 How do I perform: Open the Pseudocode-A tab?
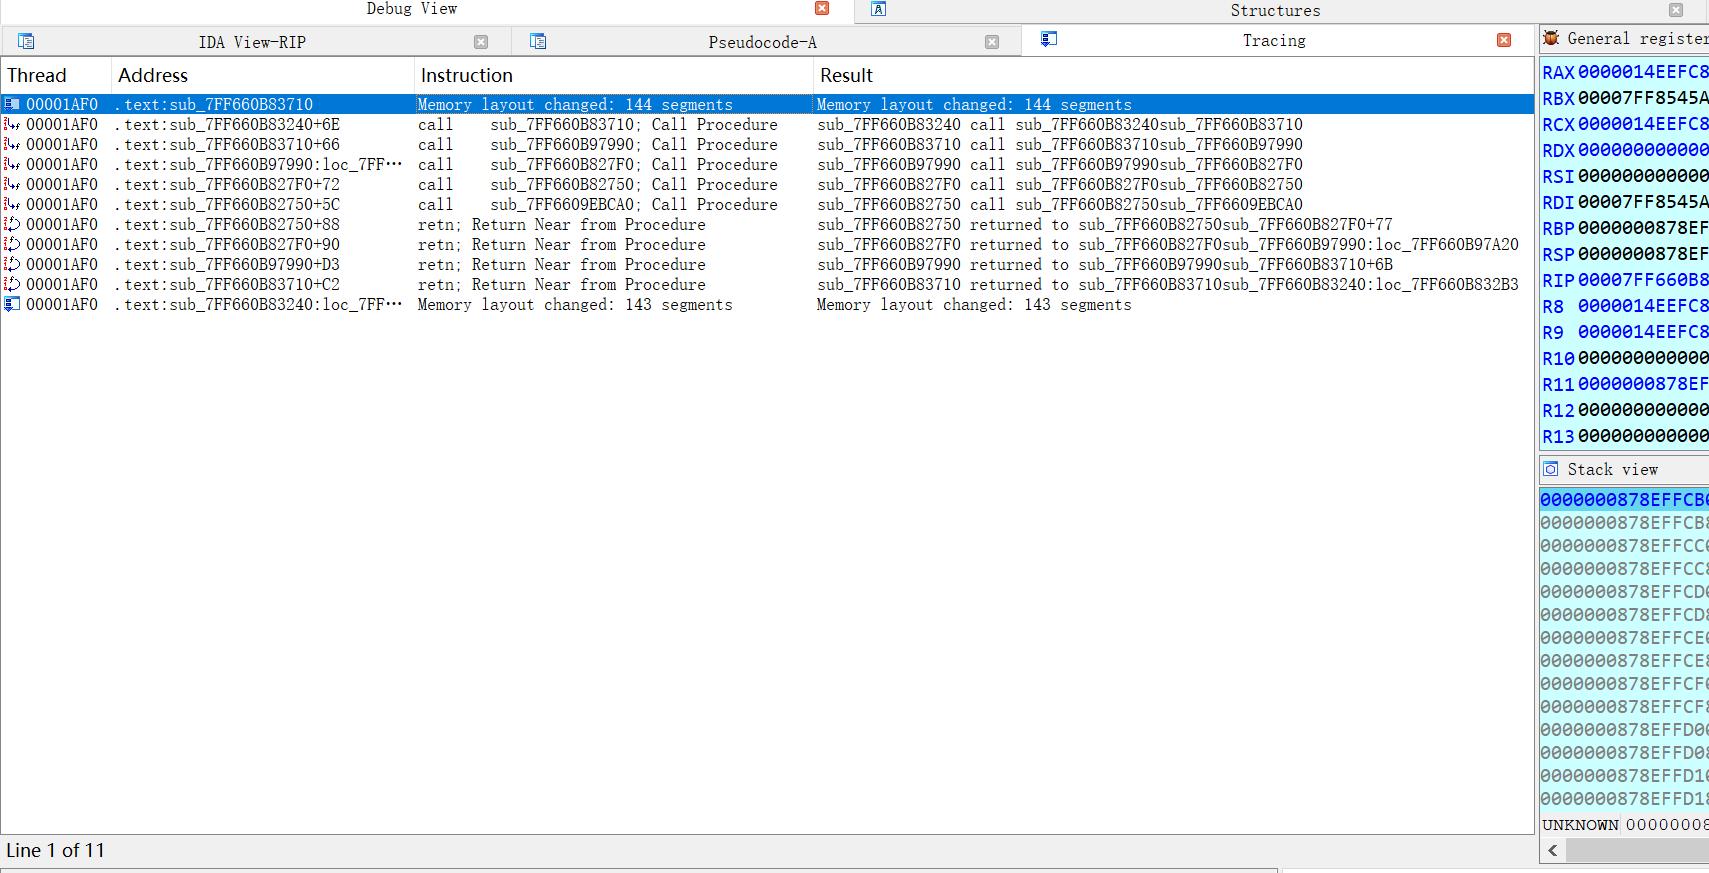click(x=762, y=42)
